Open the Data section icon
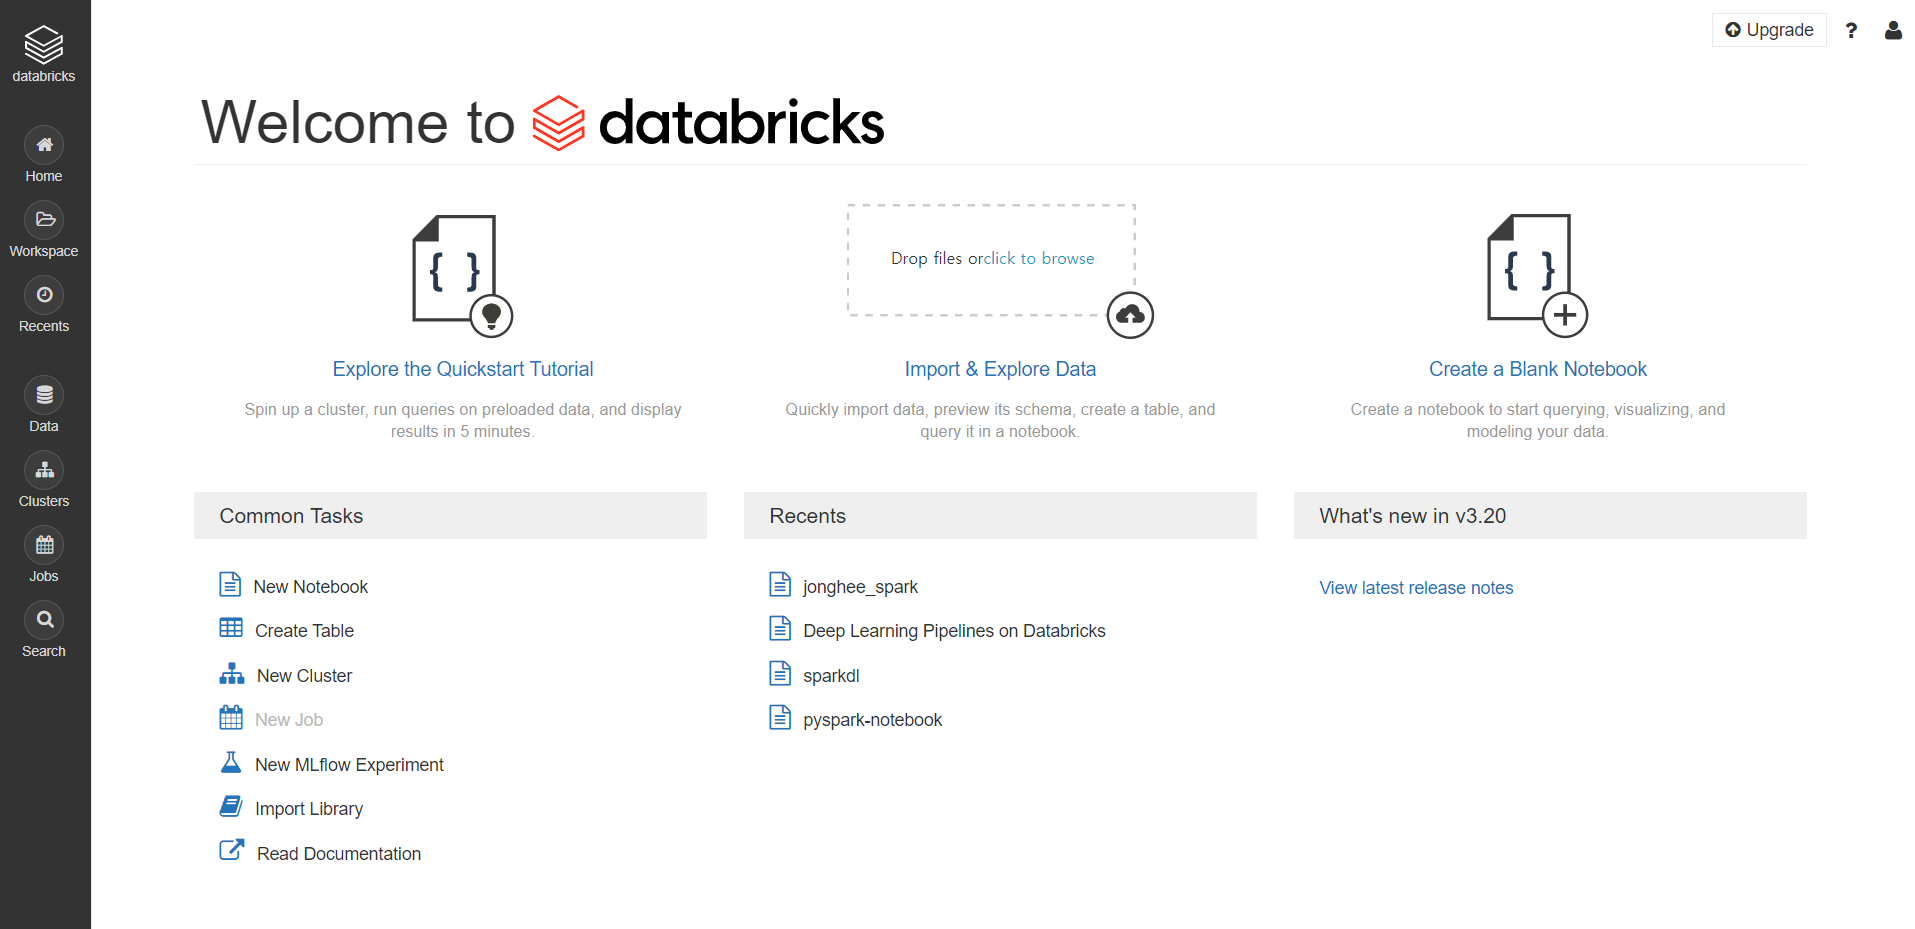Screen dimensions: 1915x929 (x=44, y=395)
